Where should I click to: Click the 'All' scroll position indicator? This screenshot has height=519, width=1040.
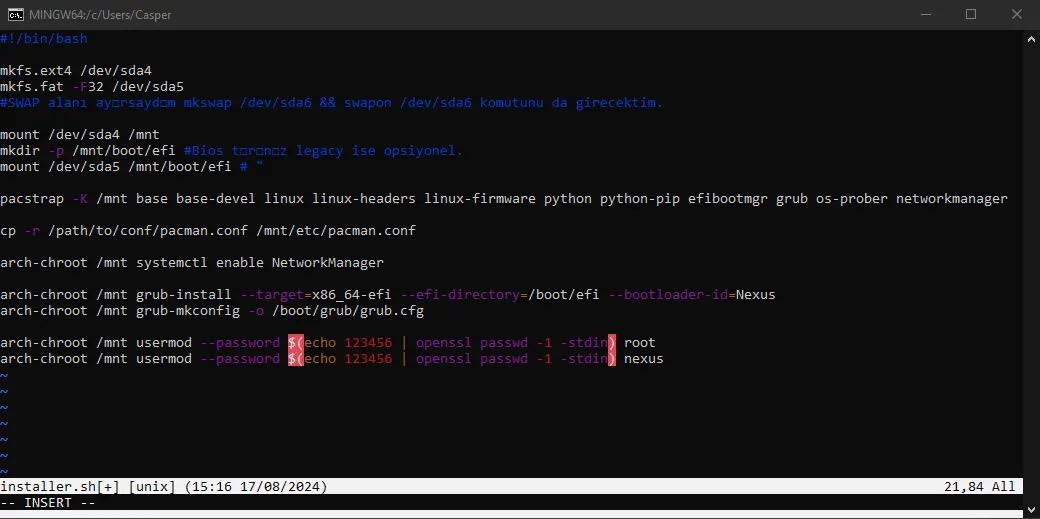point(1004,486)
